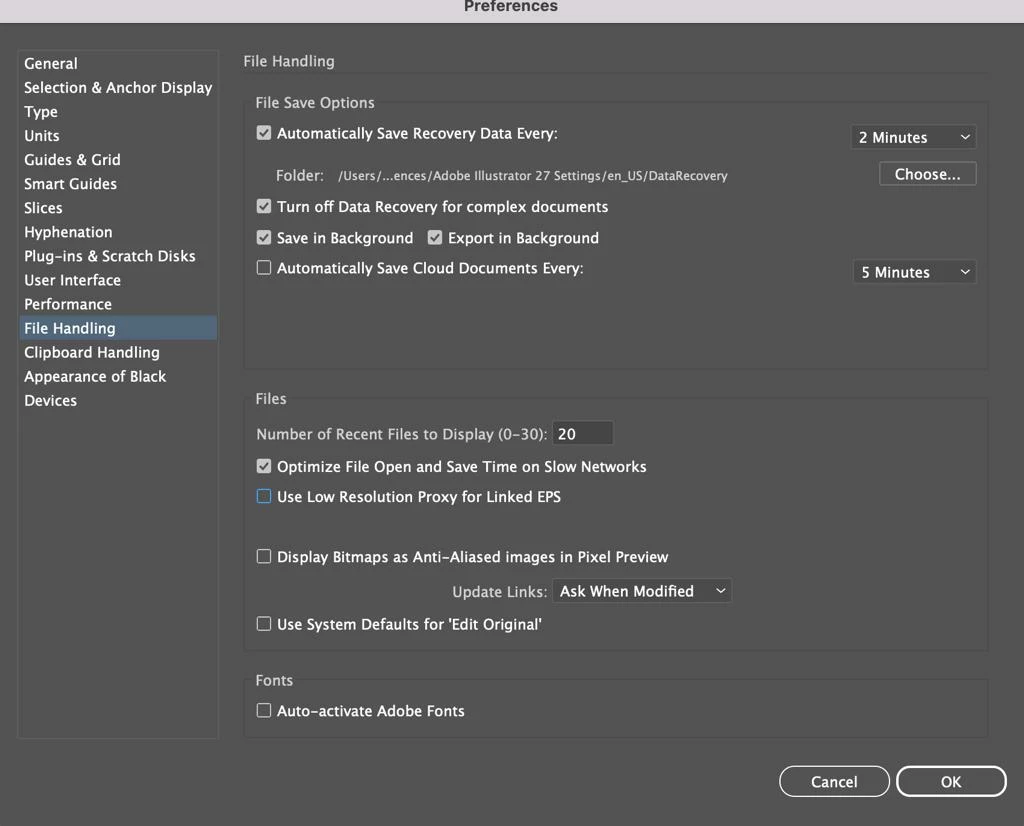Image resolution: width=1024 pixels, height=826 pixels.
Task: Disable Turn off Data Recovery for complex documents
Action: (x=264, y=206)
